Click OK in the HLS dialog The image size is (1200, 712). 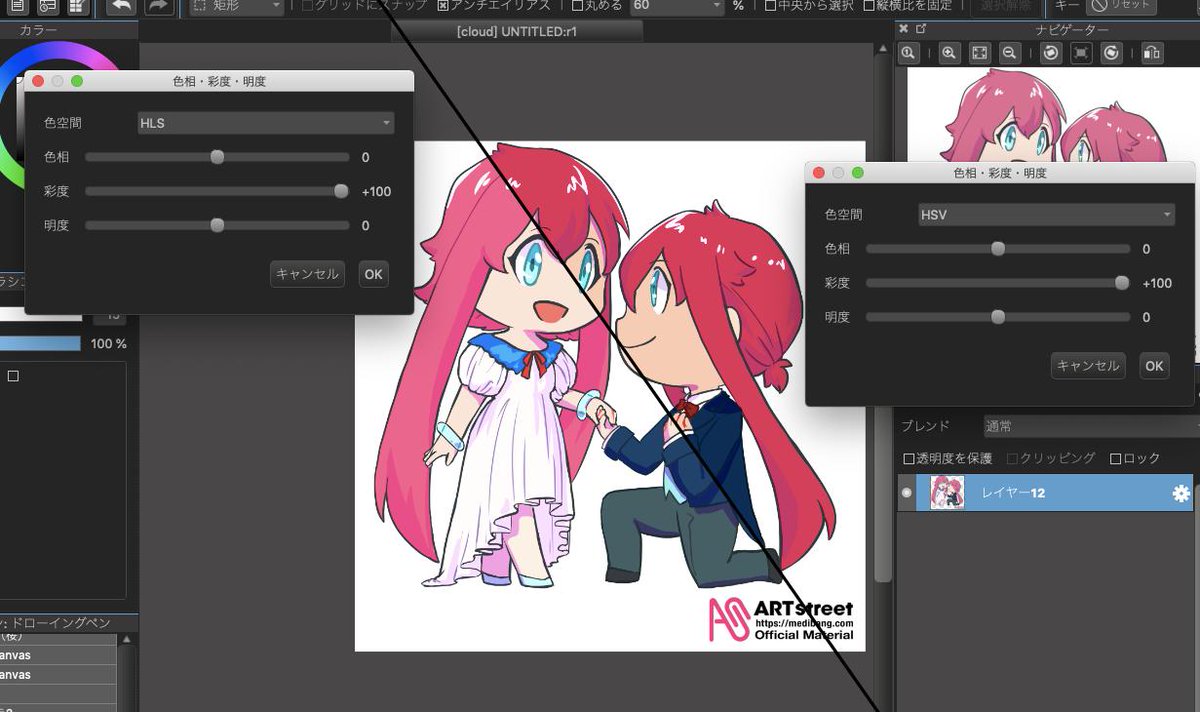[x=373, y=274]
